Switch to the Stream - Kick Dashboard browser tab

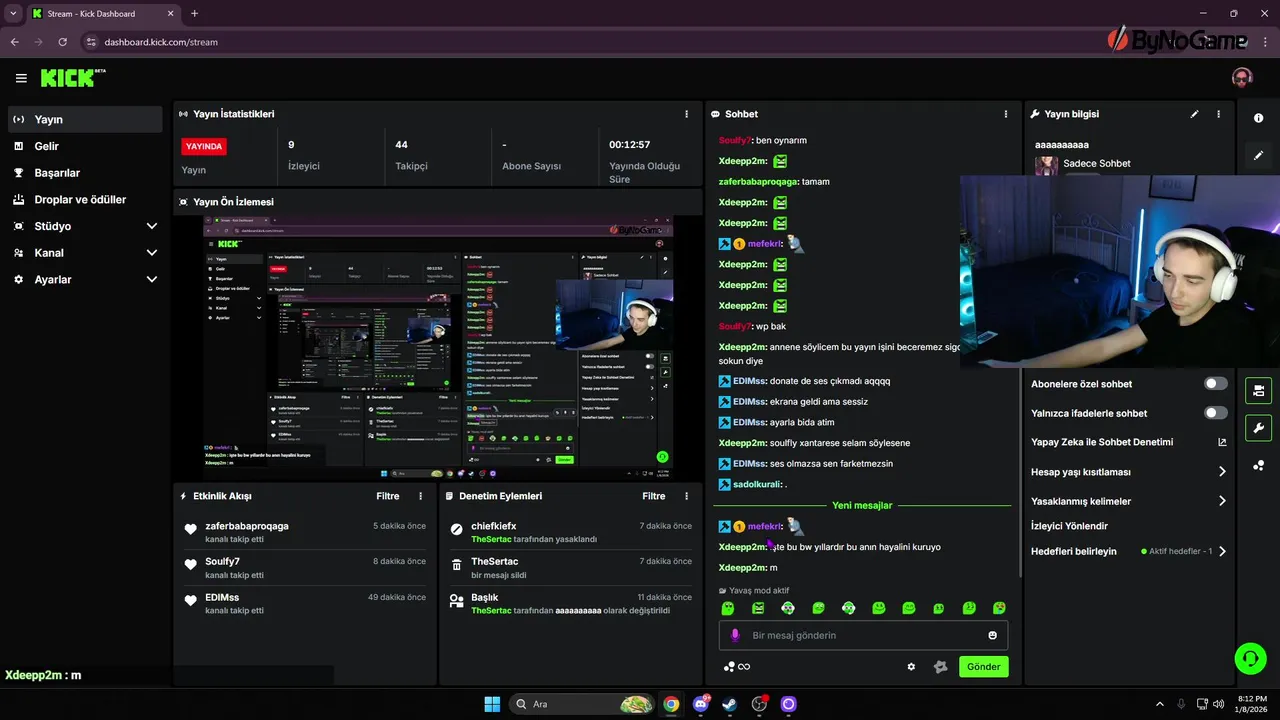point(103,14)
